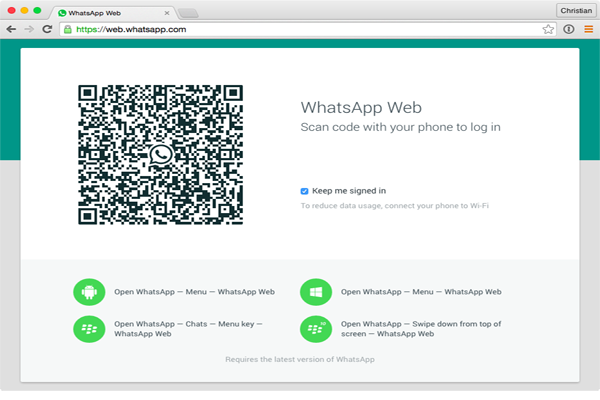Screen dimensions: 600x400
Task: Click the browser forward arrow
Action: pos(29,29)
